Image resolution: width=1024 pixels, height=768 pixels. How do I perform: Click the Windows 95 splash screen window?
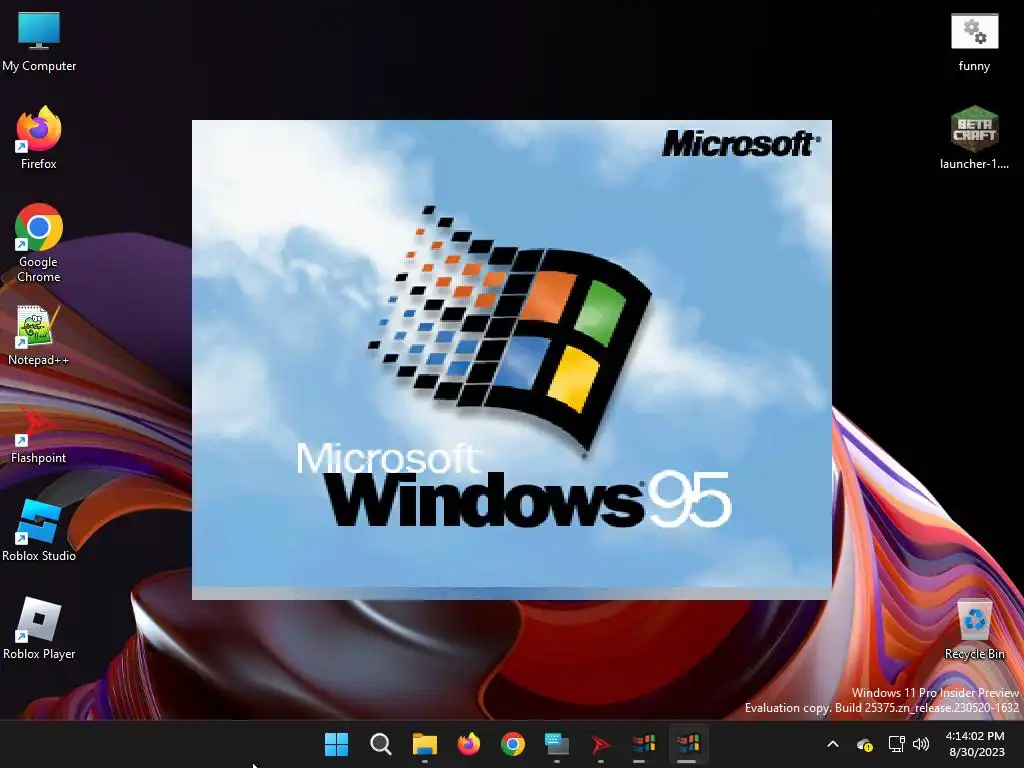[x=511, y=359]
